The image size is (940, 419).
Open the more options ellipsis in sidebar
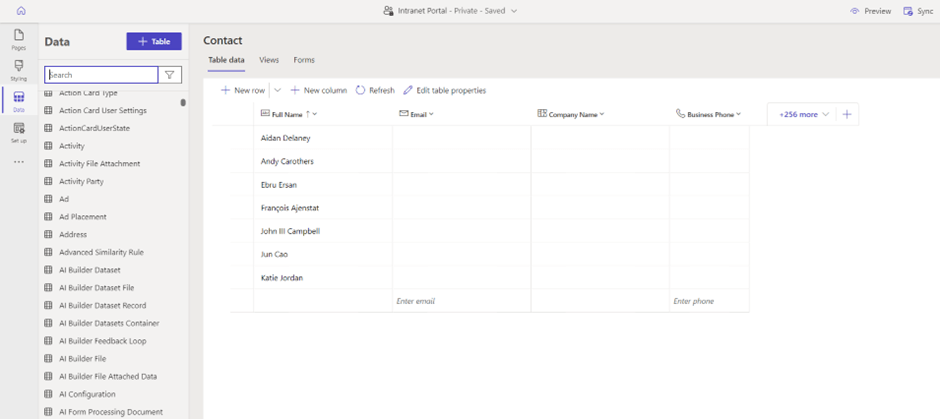19,162
